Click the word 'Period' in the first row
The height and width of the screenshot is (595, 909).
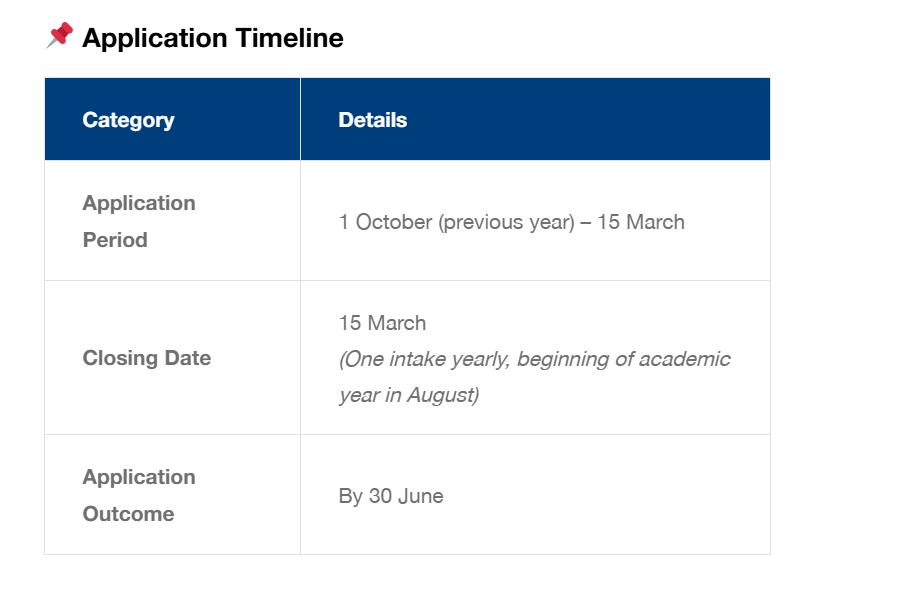pyautogui.click(x=115, y=240)
